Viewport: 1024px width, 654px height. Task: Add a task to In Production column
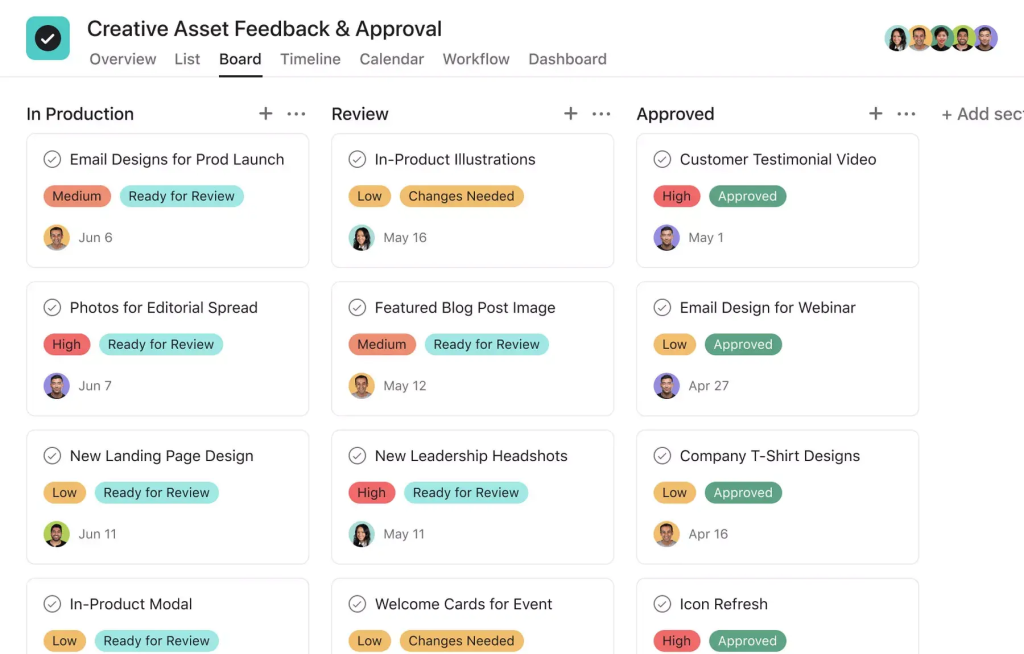[x=265, y=114]
